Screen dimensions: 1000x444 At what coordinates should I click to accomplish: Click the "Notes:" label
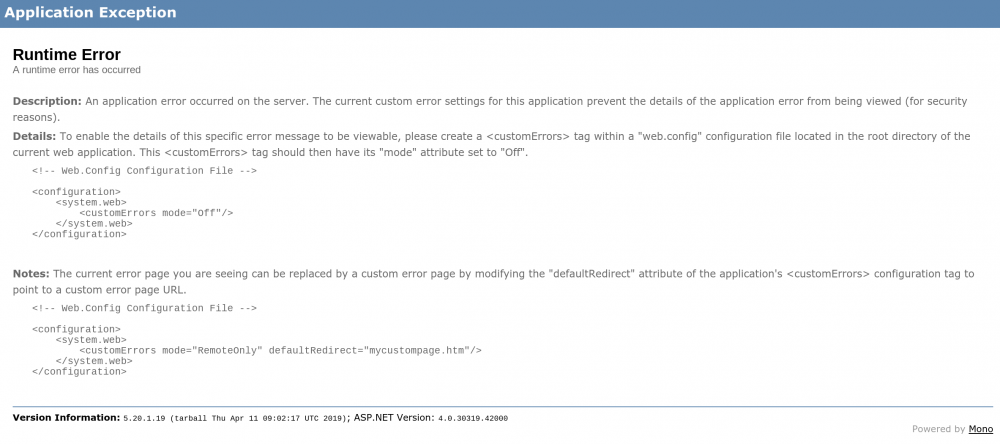tap(31, 274)
